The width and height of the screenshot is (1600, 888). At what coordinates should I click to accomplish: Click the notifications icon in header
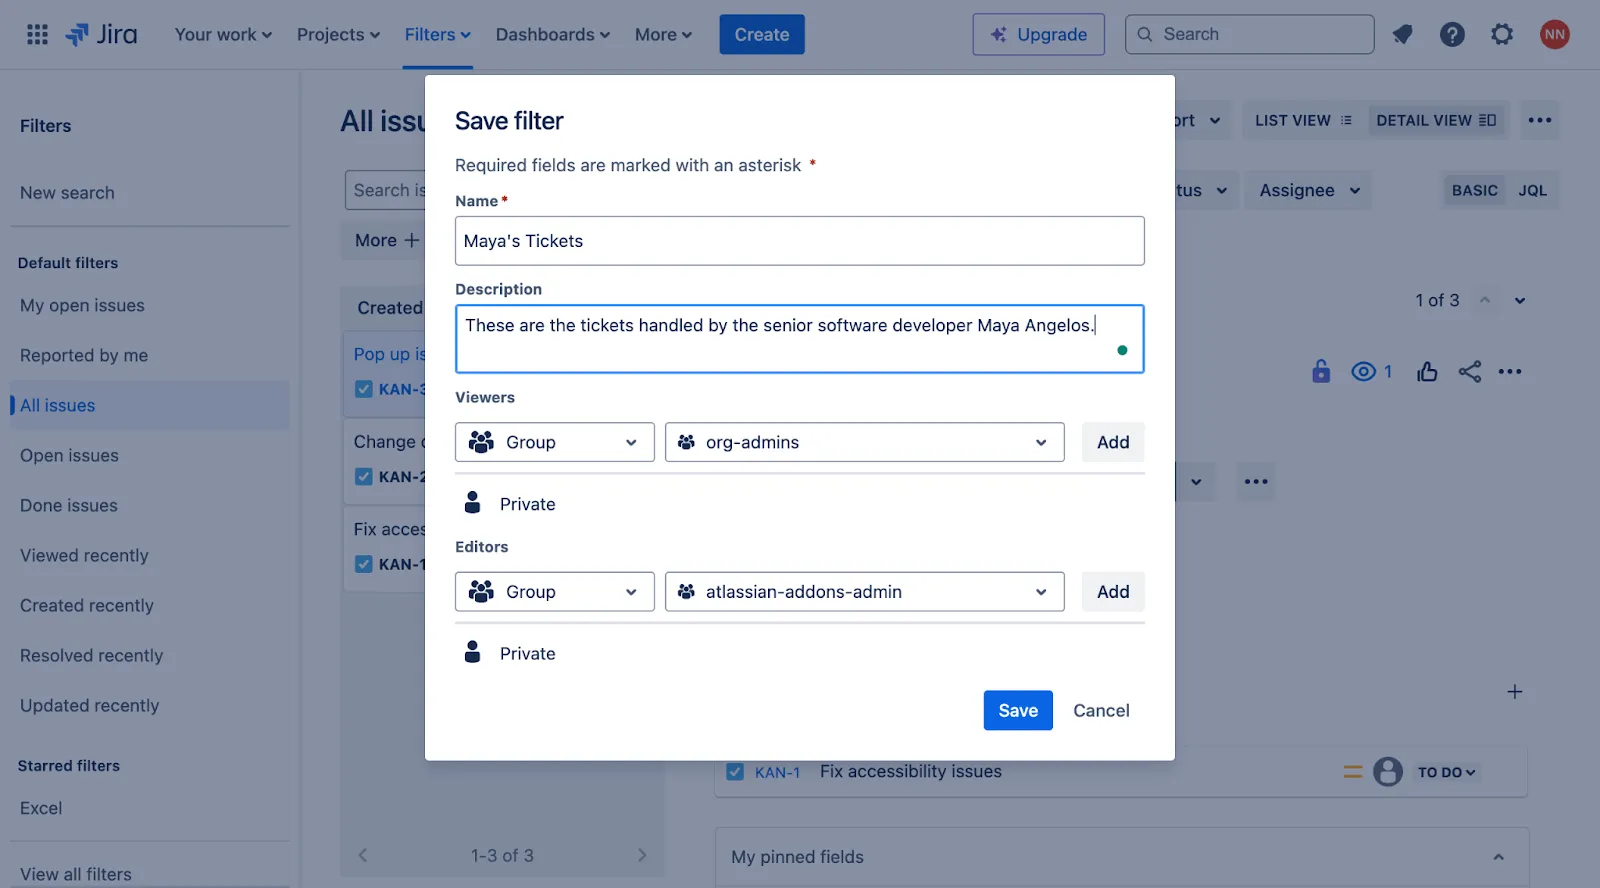(x=1403, y=34)
